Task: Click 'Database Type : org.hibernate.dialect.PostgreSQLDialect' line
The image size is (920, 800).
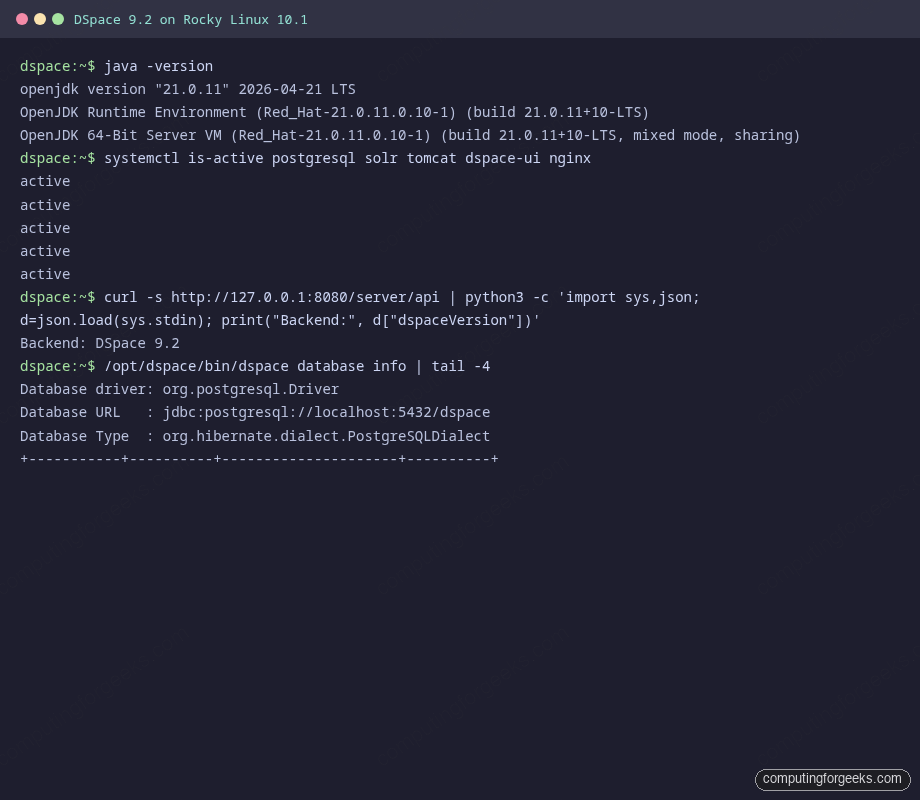Action: [255, 436]
